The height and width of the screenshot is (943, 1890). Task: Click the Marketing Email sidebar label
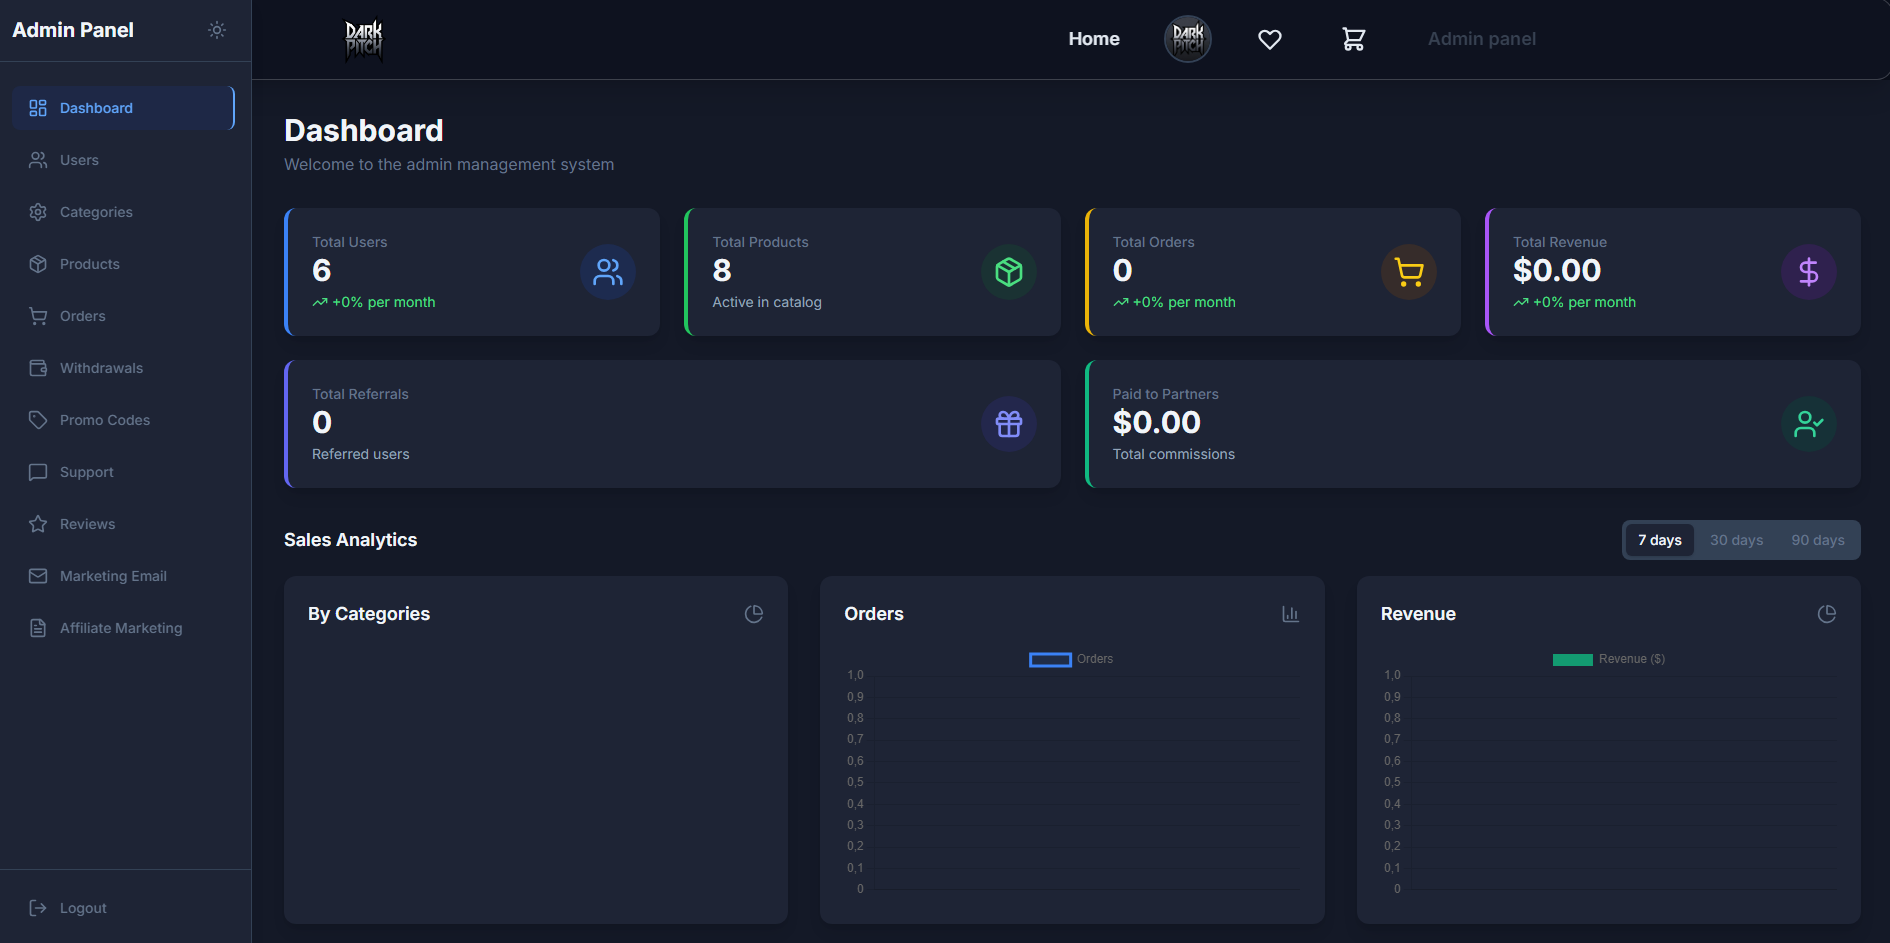pos(114,576)
